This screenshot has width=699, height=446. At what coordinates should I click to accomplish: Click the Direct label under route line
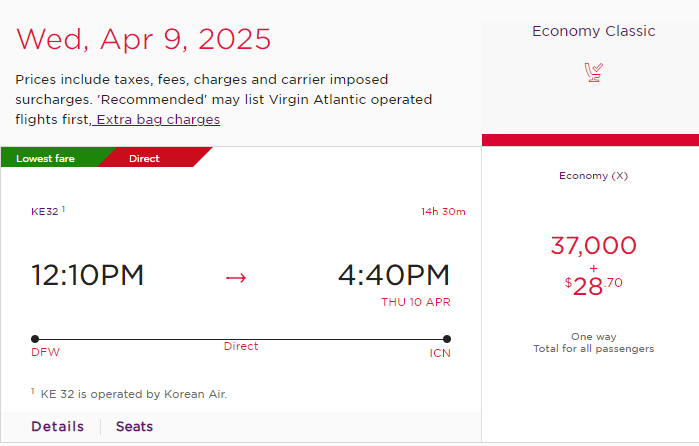pyautogui.click(x=241, y=346)
